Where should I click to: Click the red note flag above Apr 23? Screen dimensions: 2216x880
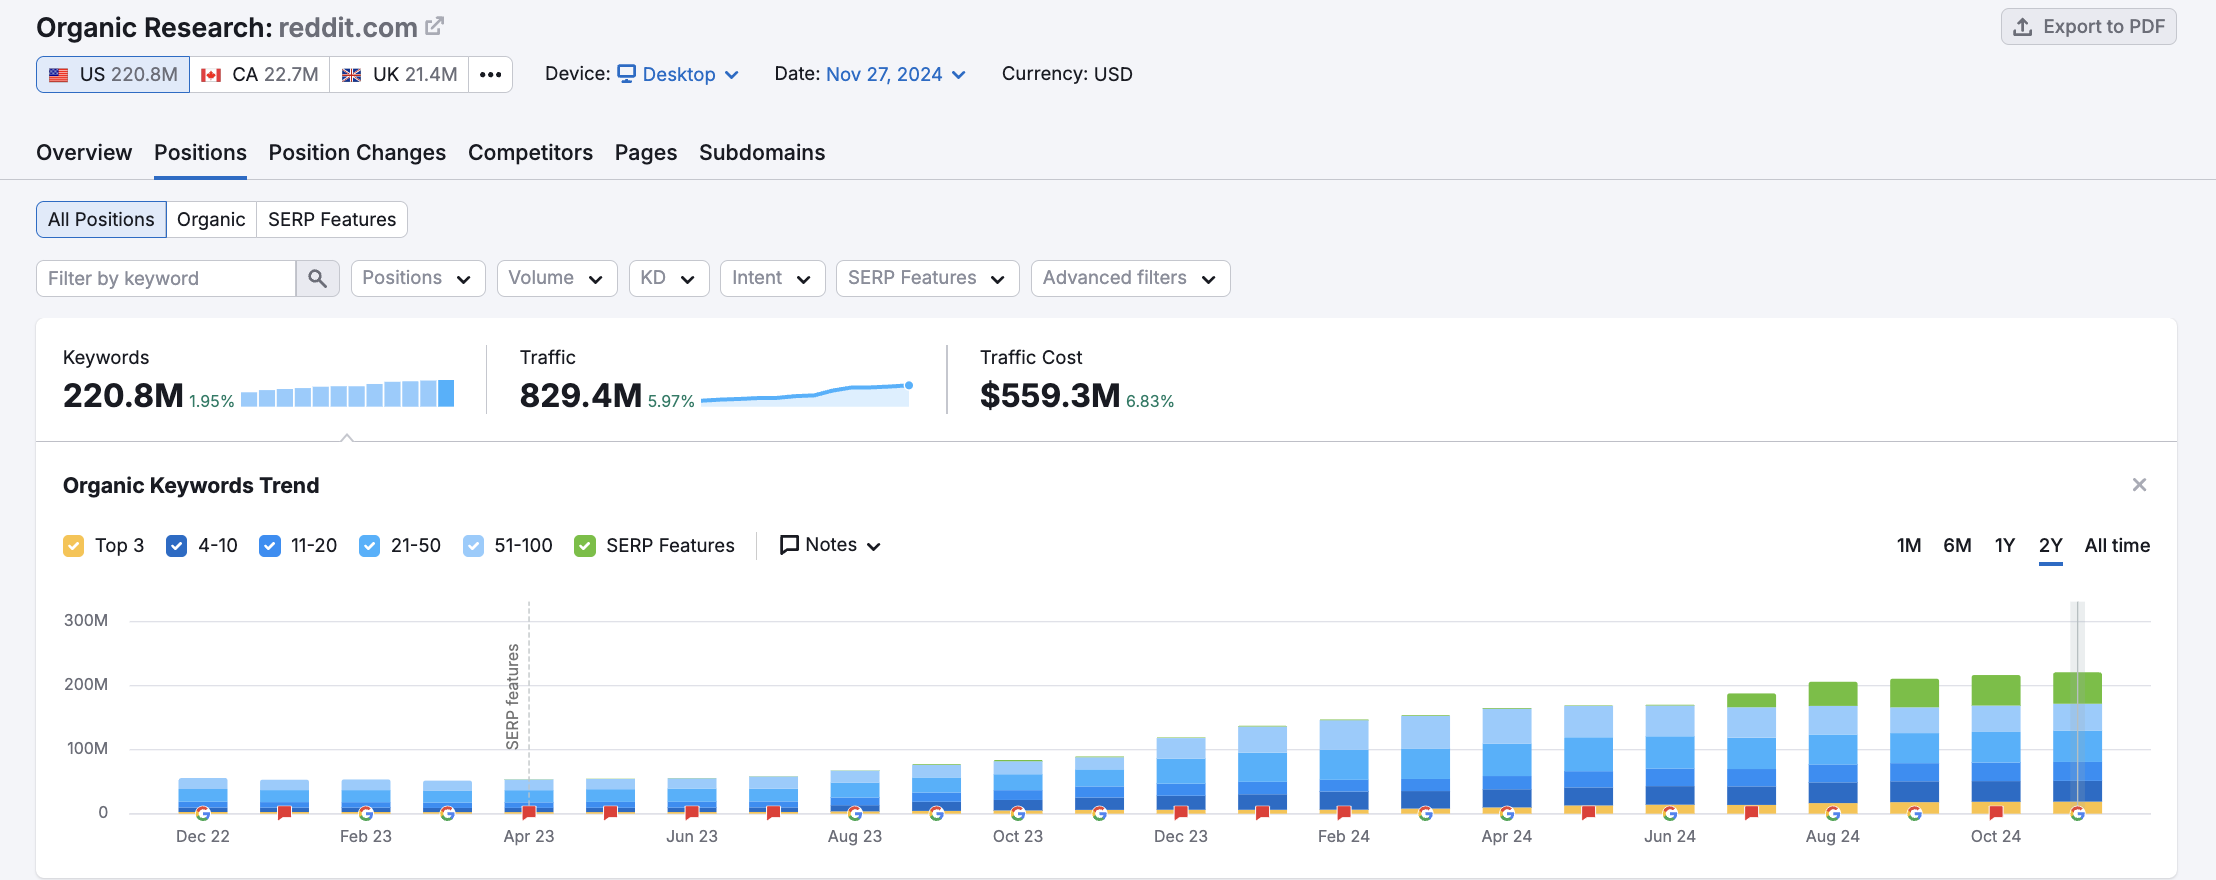(x=529, y=812)
